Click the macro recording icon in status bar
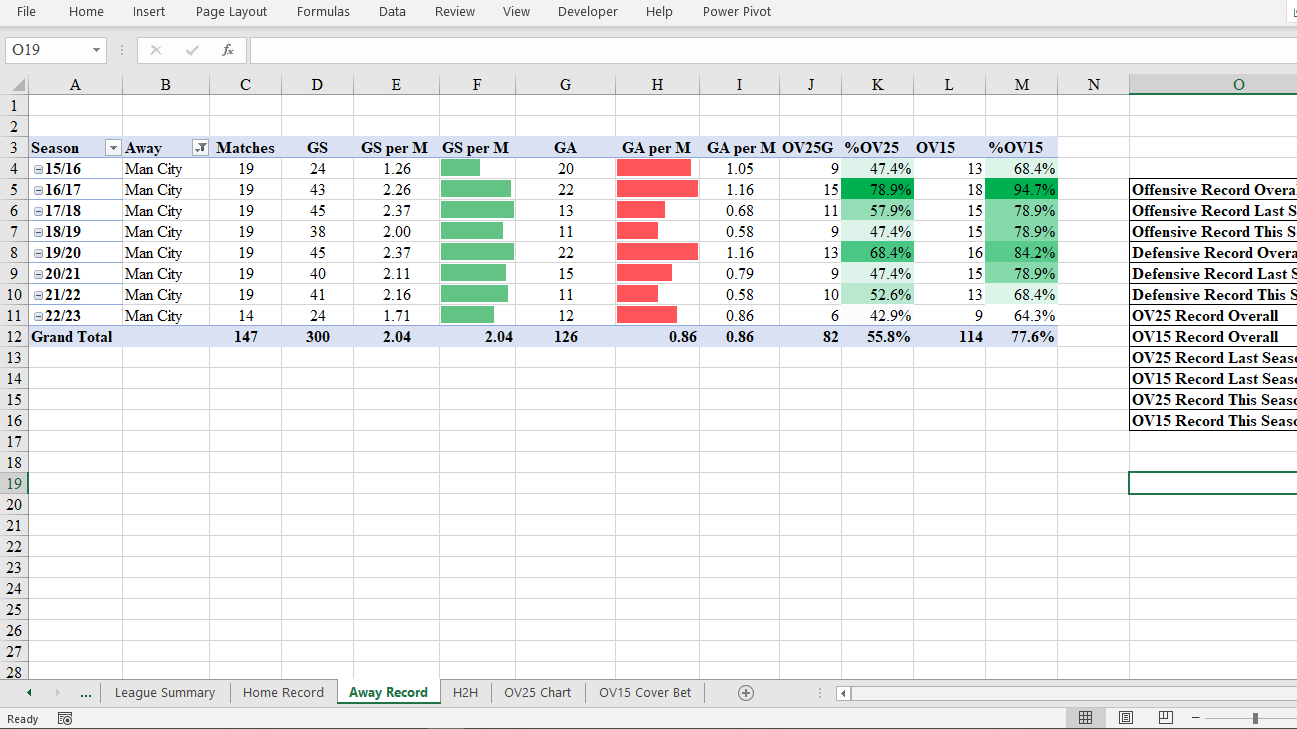 point(65,718)
